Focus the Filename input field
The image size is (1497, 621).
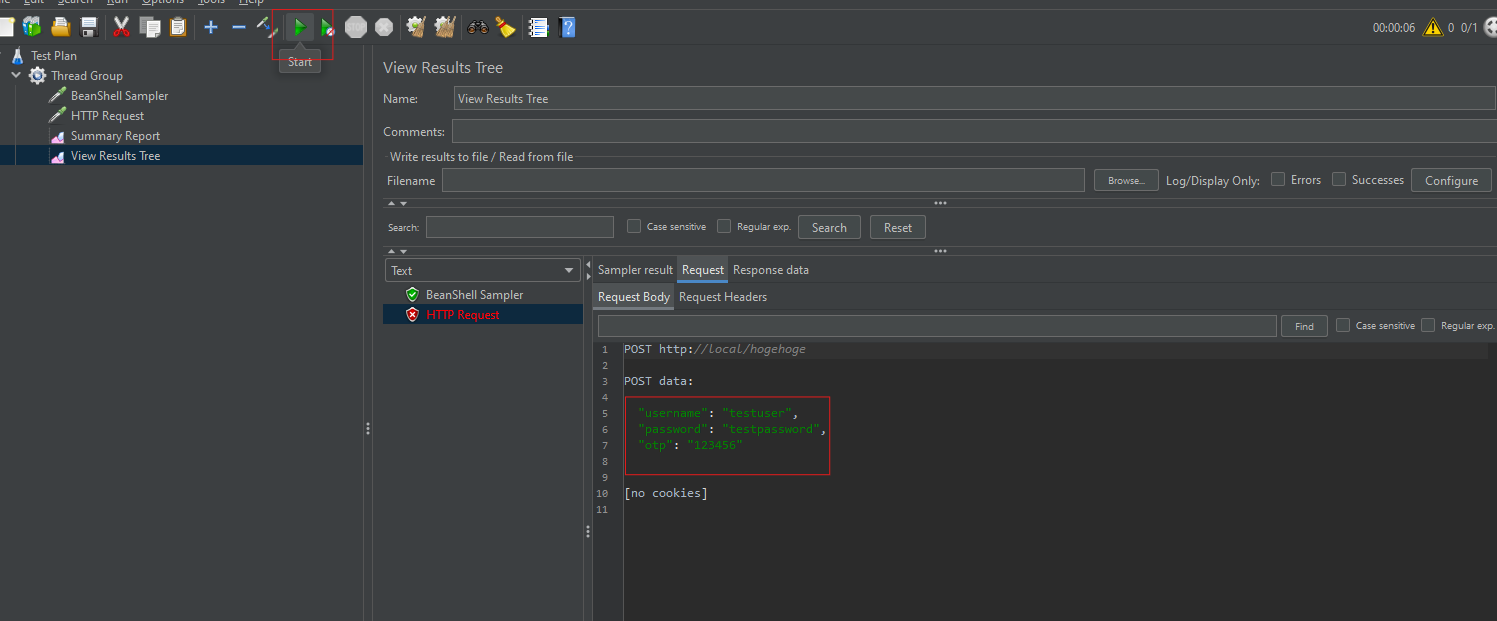pyautogui.click(x=763, y=181)
